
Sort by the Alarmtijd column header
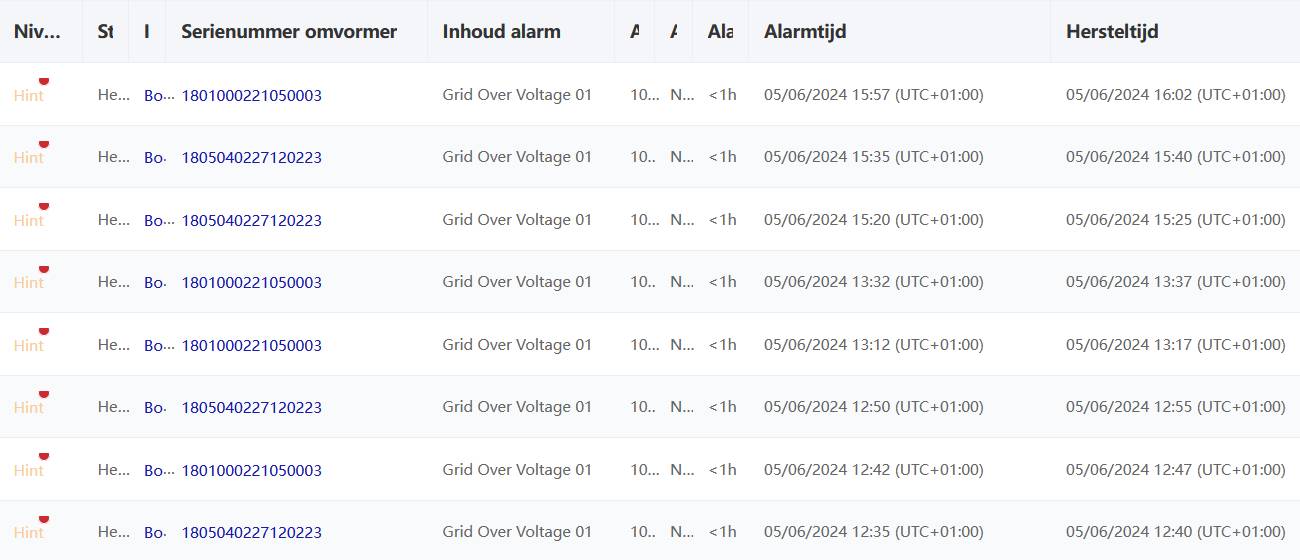click(x=805, y=31)
